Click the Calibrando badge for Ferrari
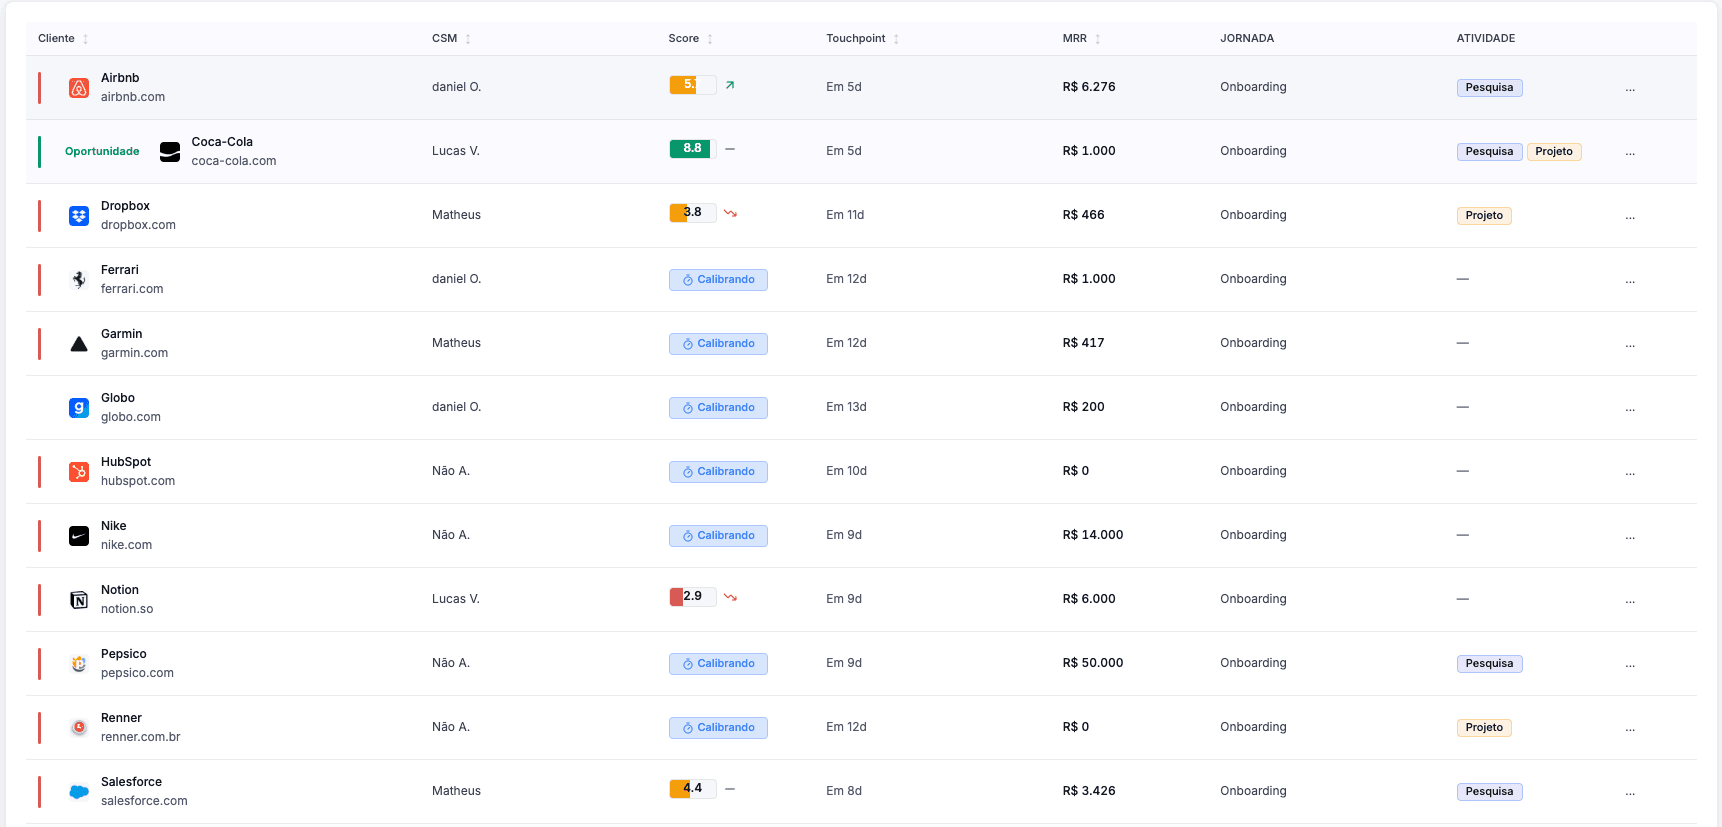This screenshot has width=1722, height=827. click(718, 280)
